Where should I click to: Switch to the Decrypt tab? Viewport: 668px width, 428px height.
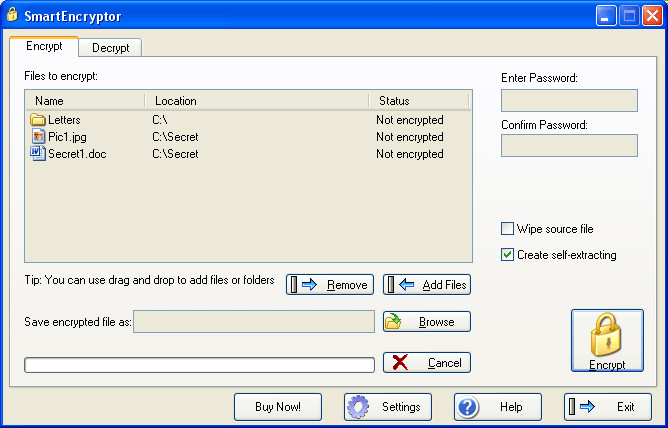[110, 48]
